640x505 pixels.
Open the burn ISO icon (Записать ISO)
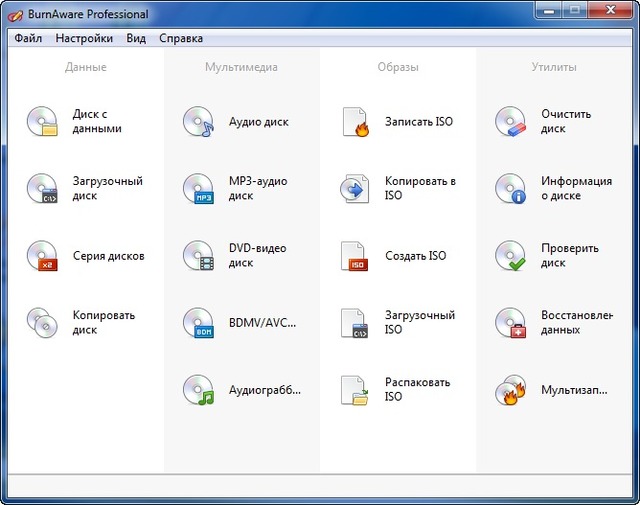coord(355,121)
